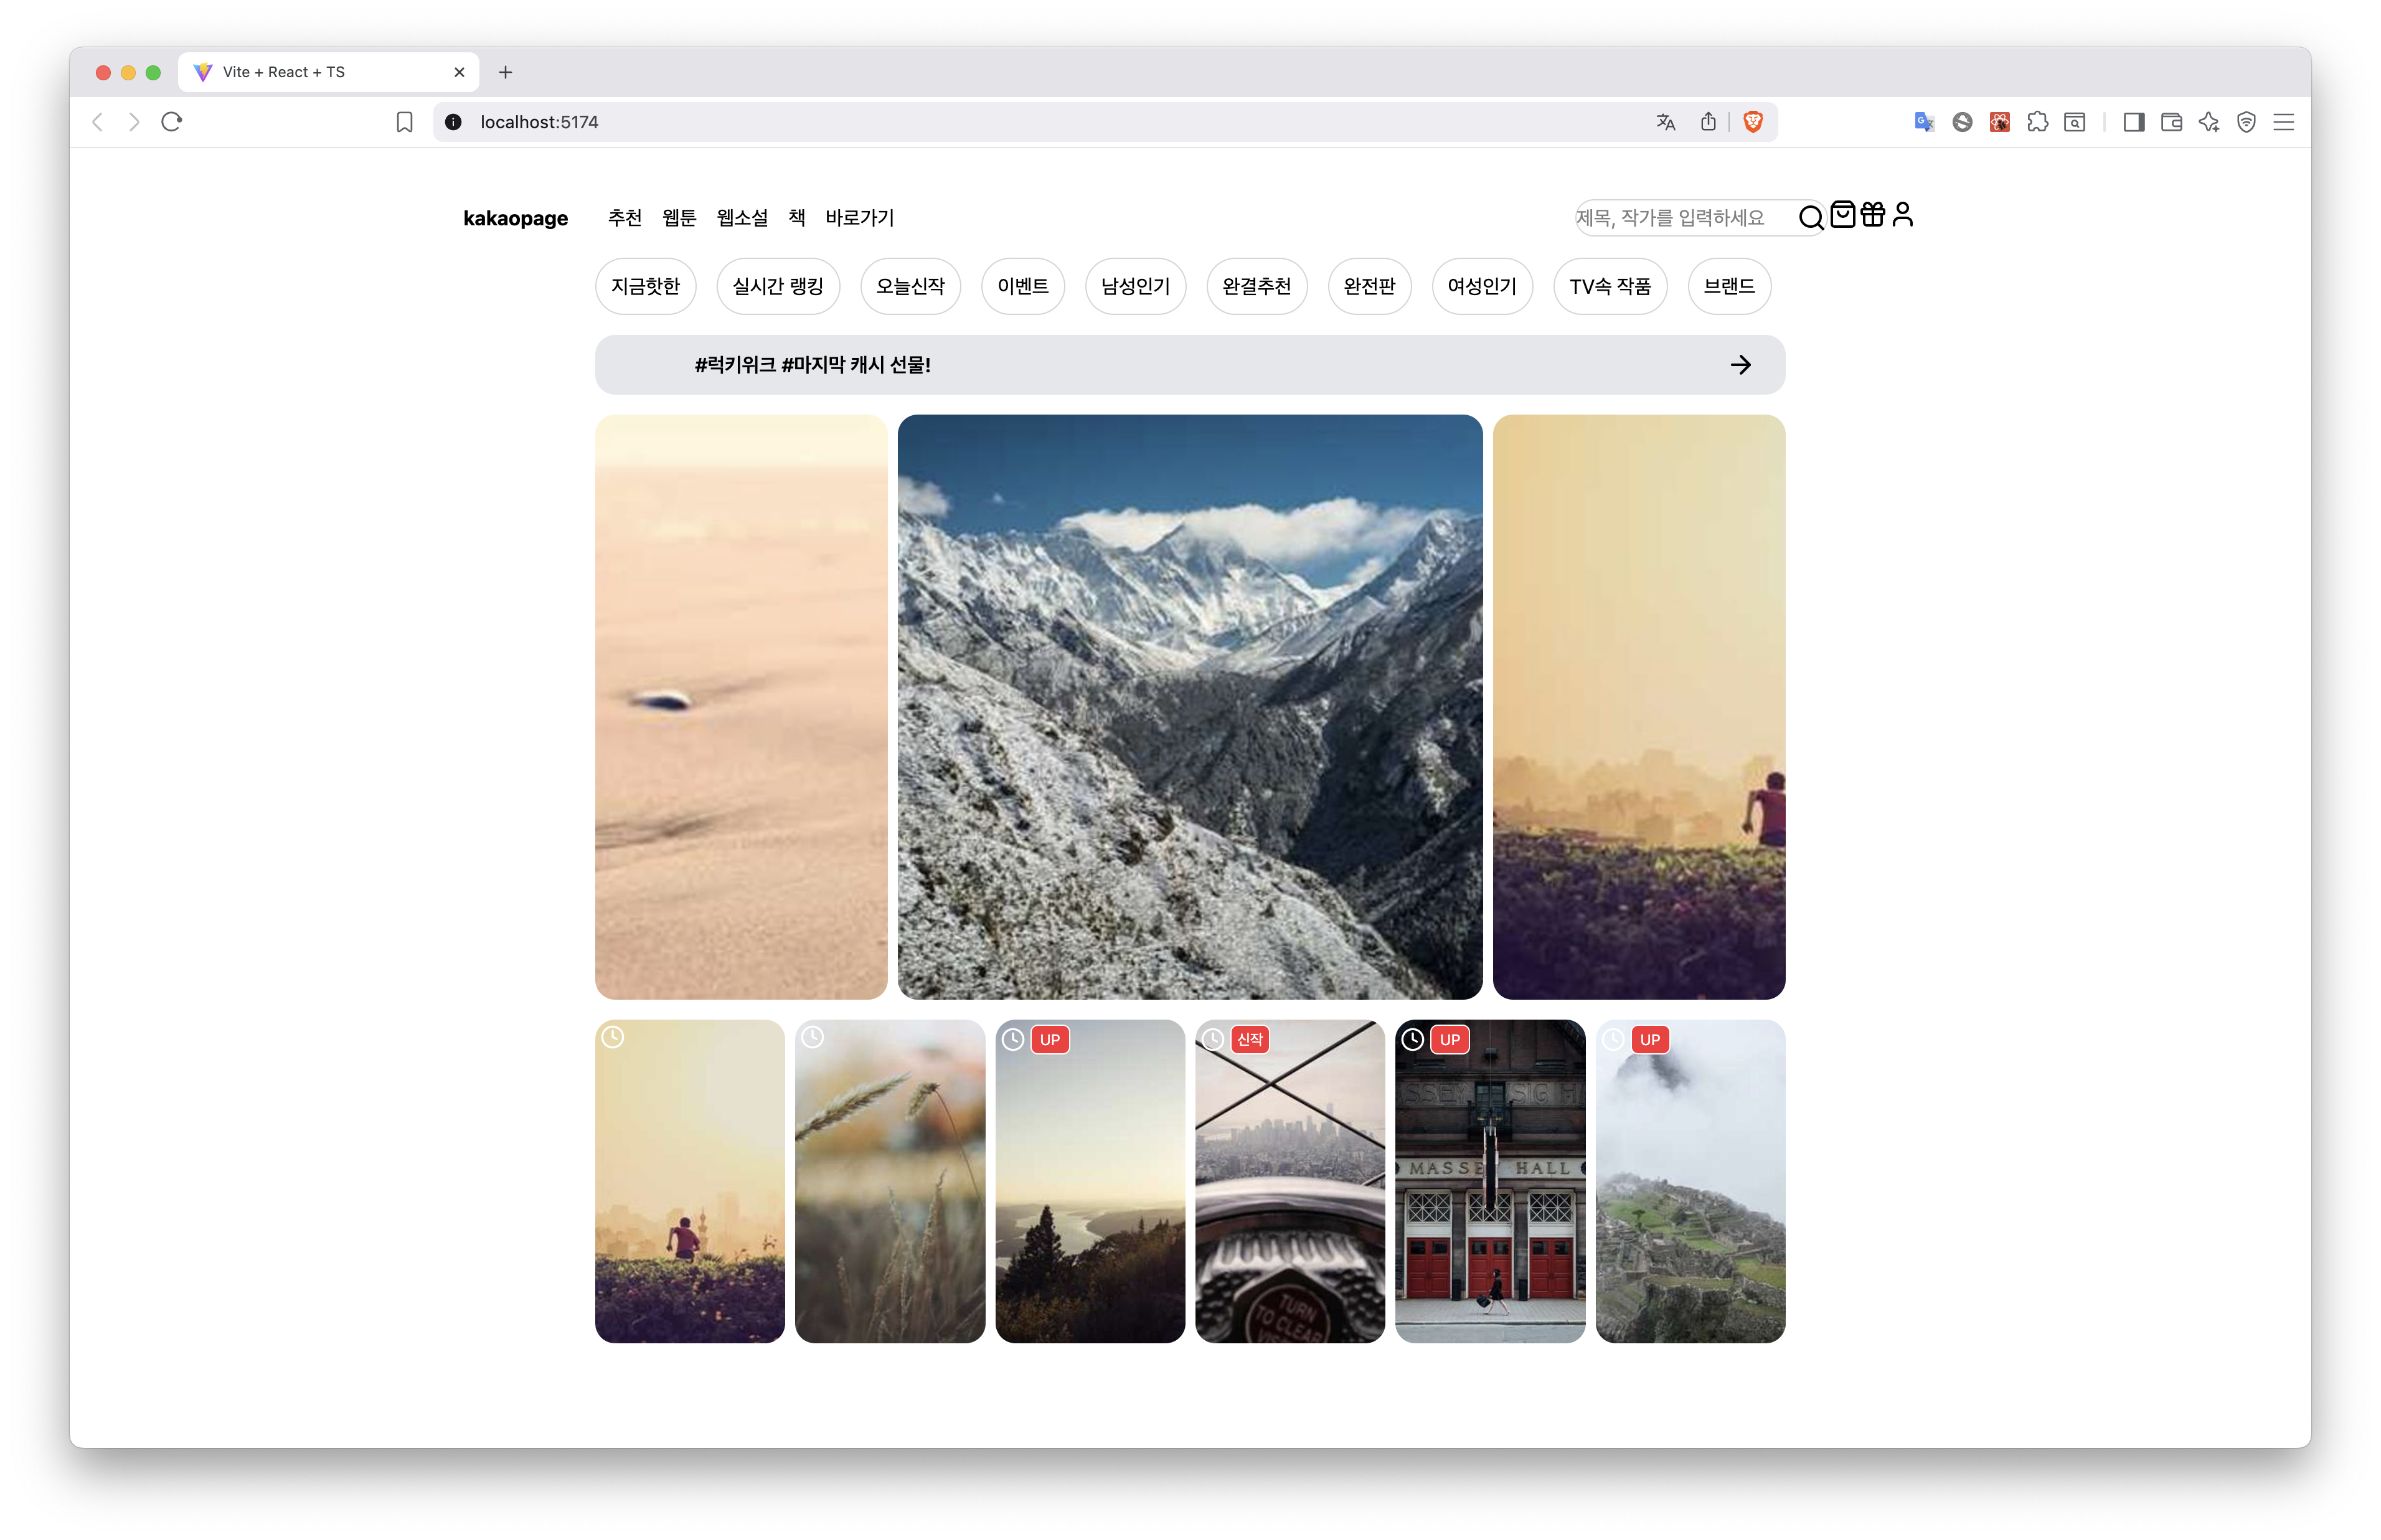Select the 웹소설 navigation menu item
This screenshot has width=2381, height=1540.
[742, 218]
